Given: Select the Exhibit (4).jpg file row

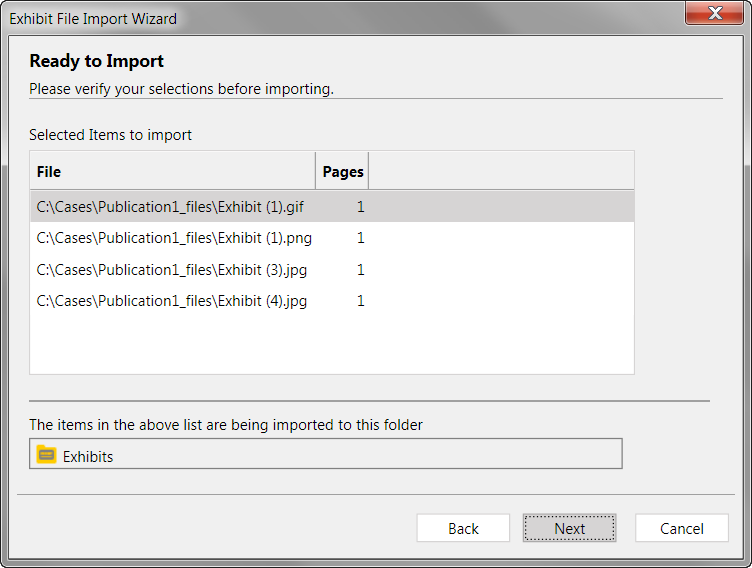Looking at the screenshot, I should (332, 301).
